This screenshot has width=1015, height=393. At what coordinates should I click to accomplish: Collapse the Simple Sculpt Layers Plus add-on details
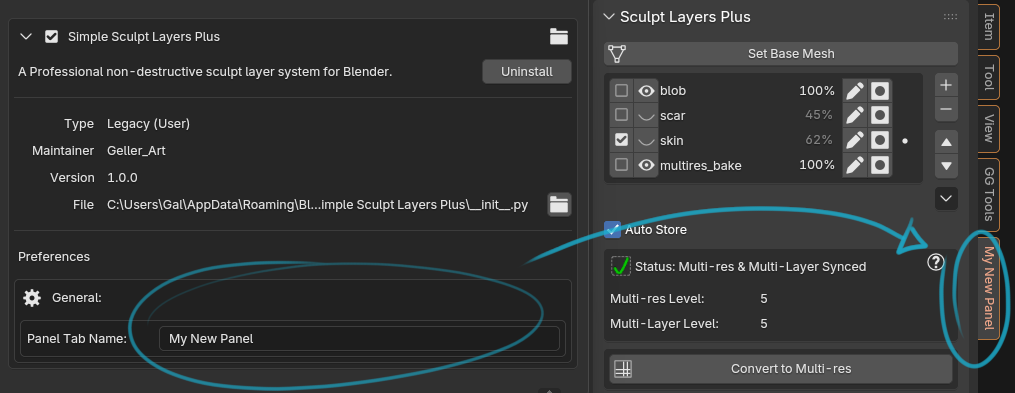[26, 37]
